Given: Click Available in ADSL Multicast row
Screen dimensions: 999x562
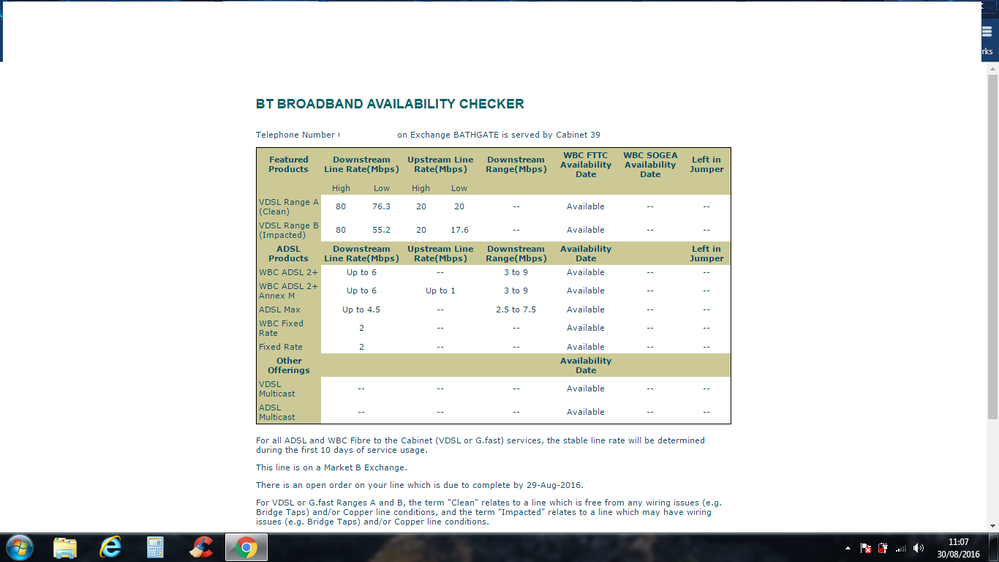Looking at the screenshot, I should click(x=586, y=412).
